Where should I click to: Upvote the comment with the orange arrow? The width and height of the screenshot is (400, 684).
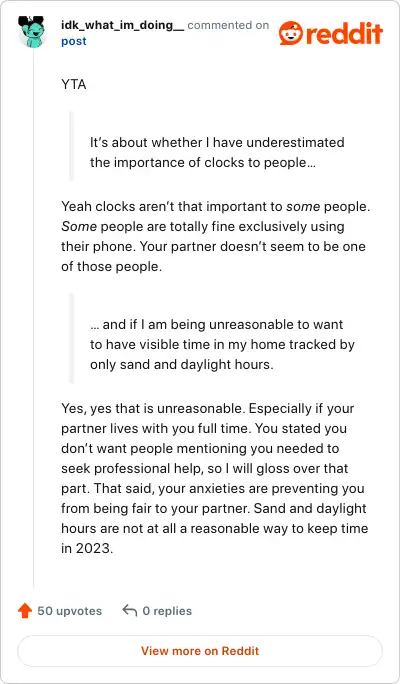point(25,611)
